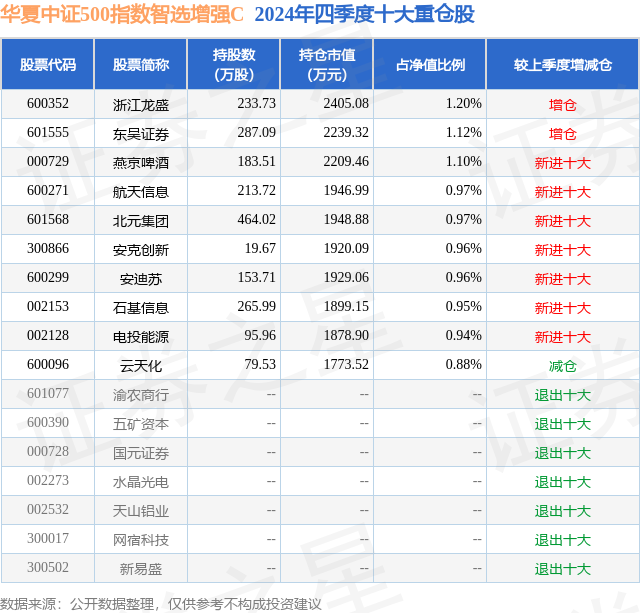Select stock code 600096

coord(48,364)
